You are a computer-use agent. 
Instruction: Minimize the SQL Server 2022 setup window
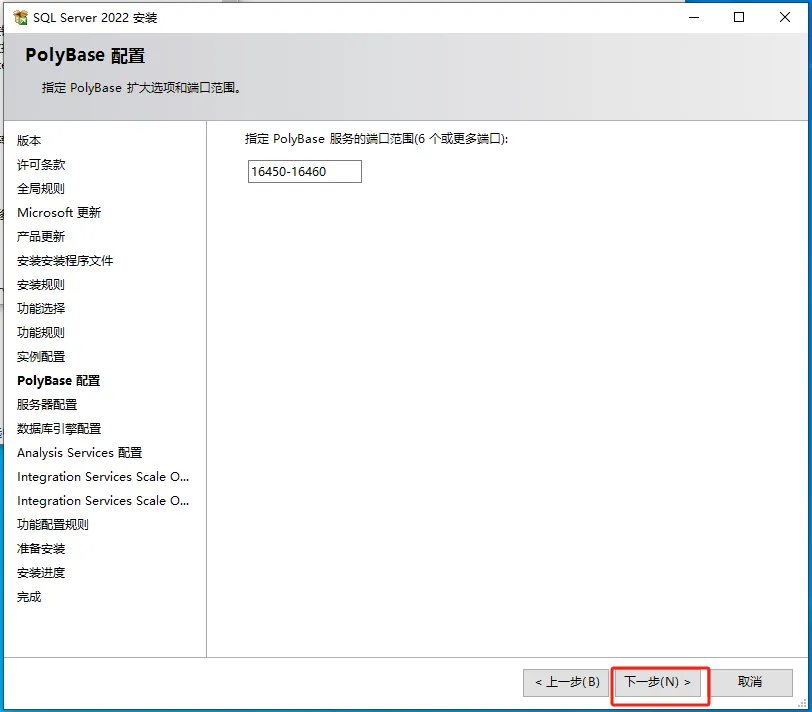click(694, 17)
